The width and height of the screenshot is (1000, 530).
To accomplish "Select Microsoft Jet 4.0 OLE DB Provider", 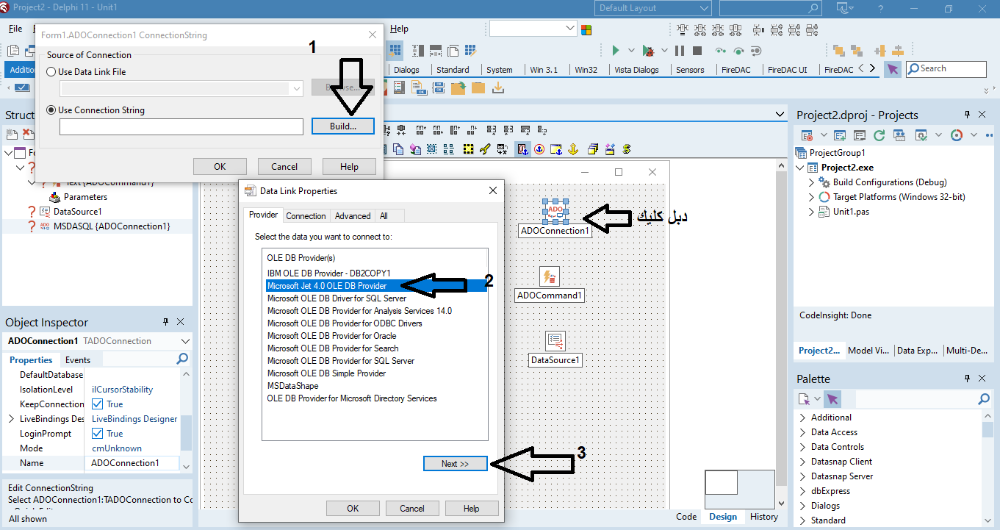I will click(x=377, y=286).
